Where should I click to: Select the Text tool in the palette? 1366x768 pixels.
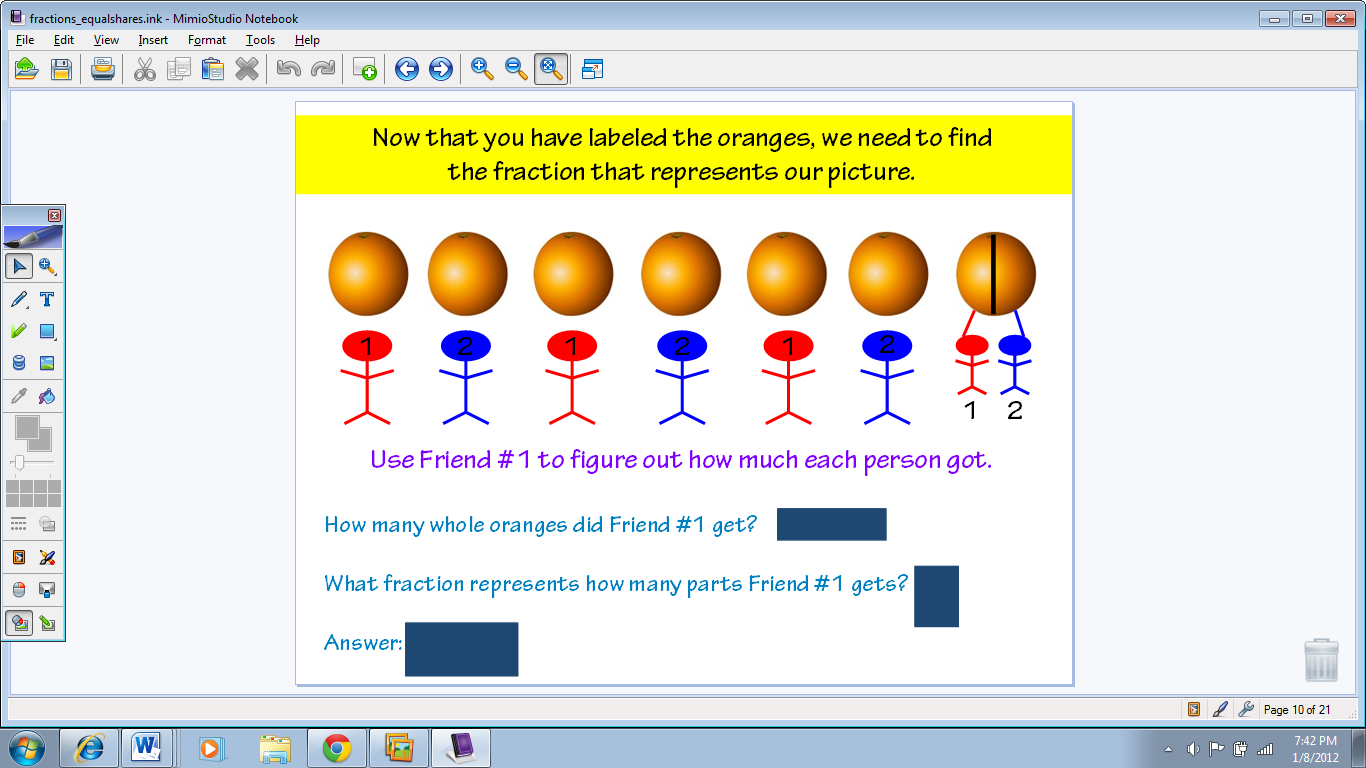[x=47, y=299]
